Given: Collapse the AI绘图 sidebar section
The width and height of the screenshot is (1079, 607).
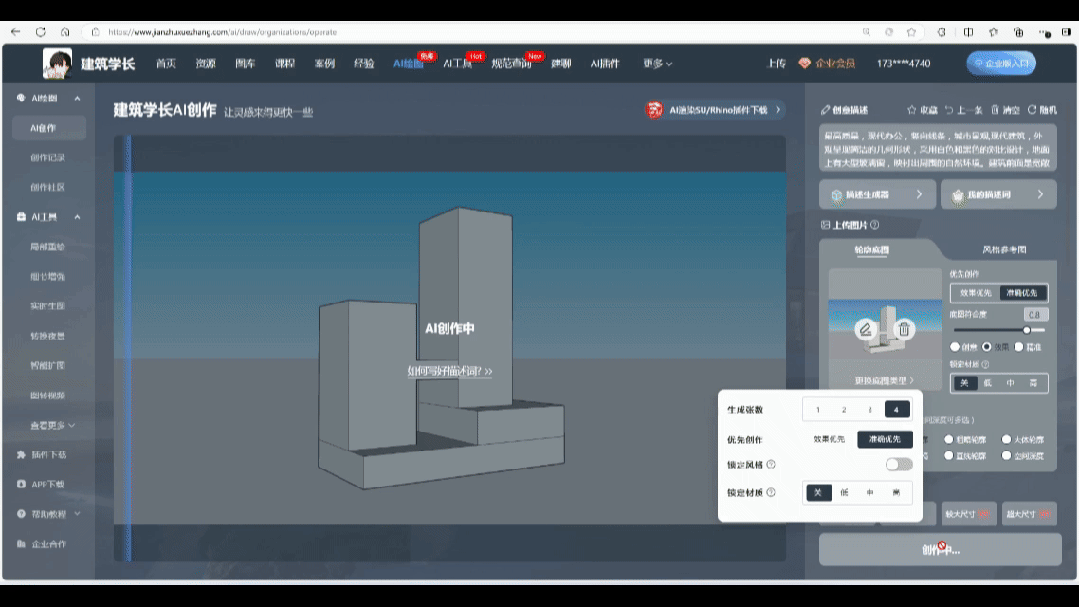Looking at the screenshot, I should 77,98.
